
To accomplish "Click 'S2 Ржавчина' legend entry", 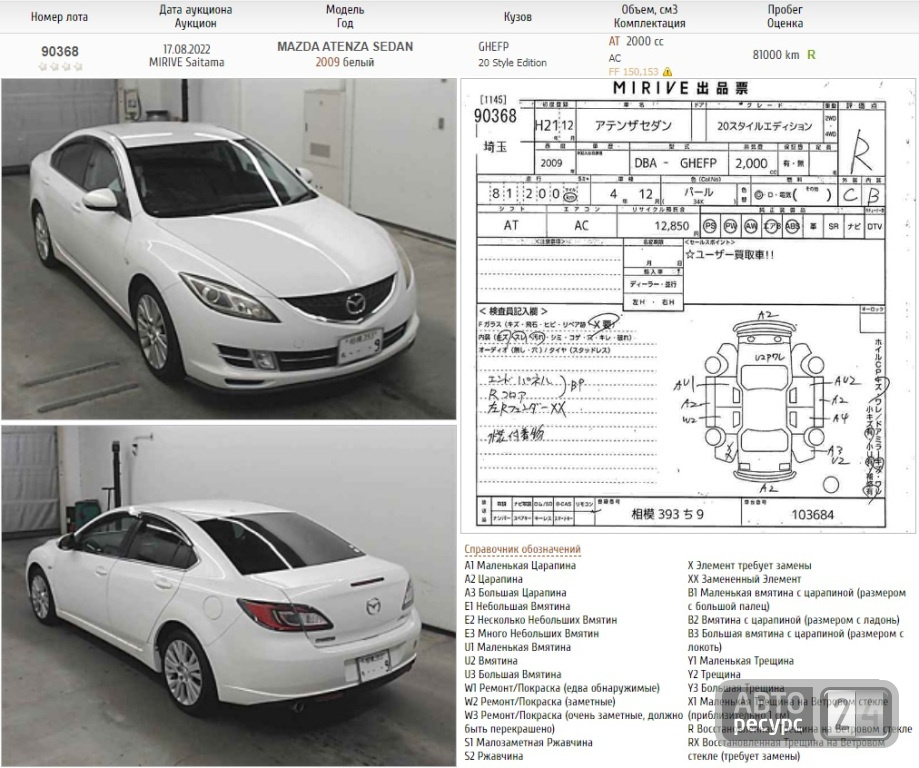I will coord(493,756).
